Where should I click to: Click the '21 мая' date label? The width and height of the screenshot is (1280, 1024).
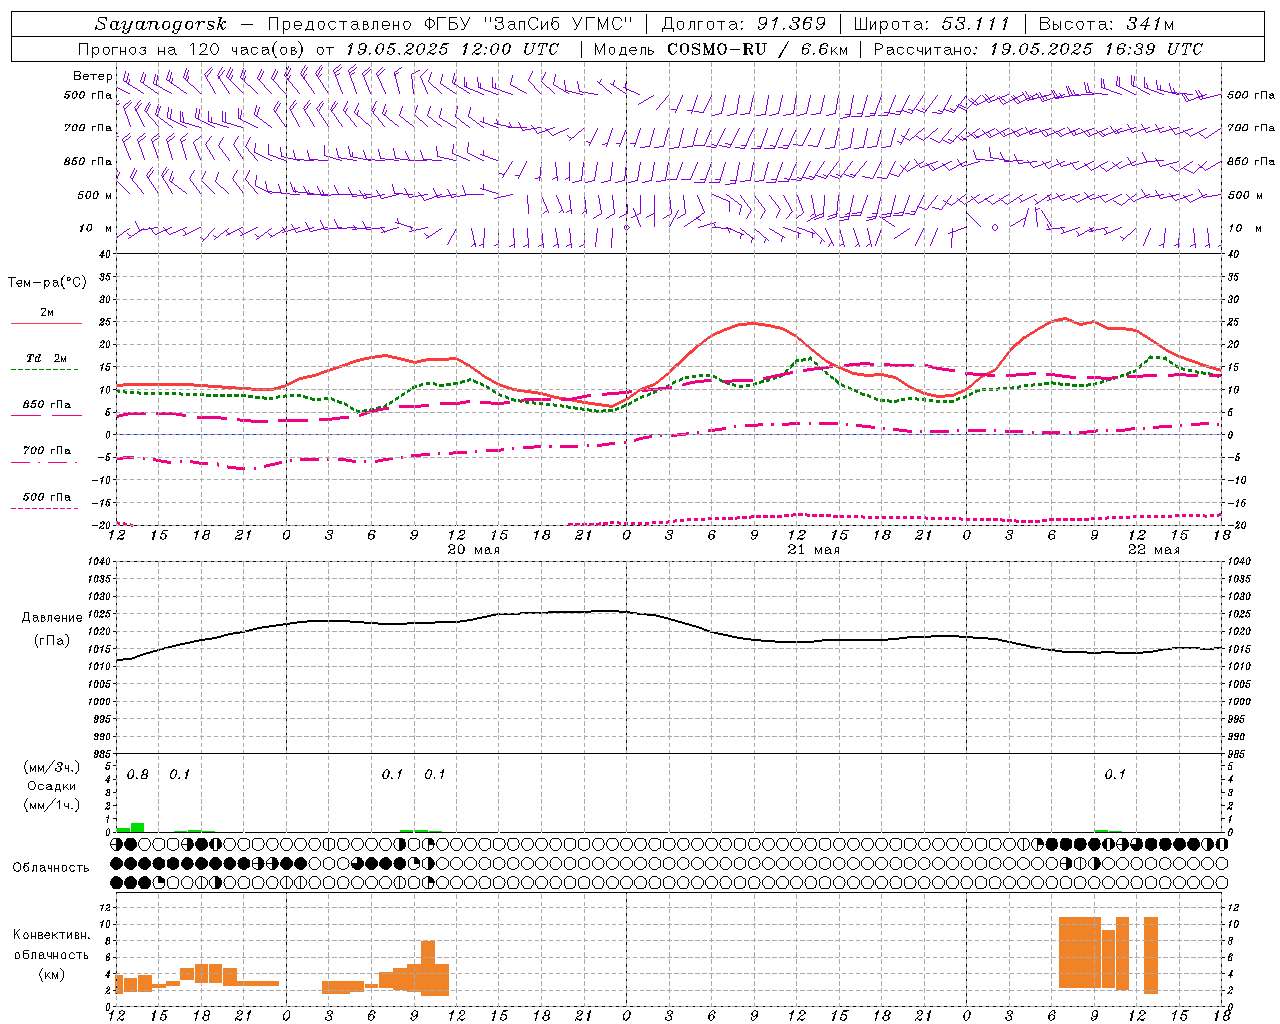(814, 550)
